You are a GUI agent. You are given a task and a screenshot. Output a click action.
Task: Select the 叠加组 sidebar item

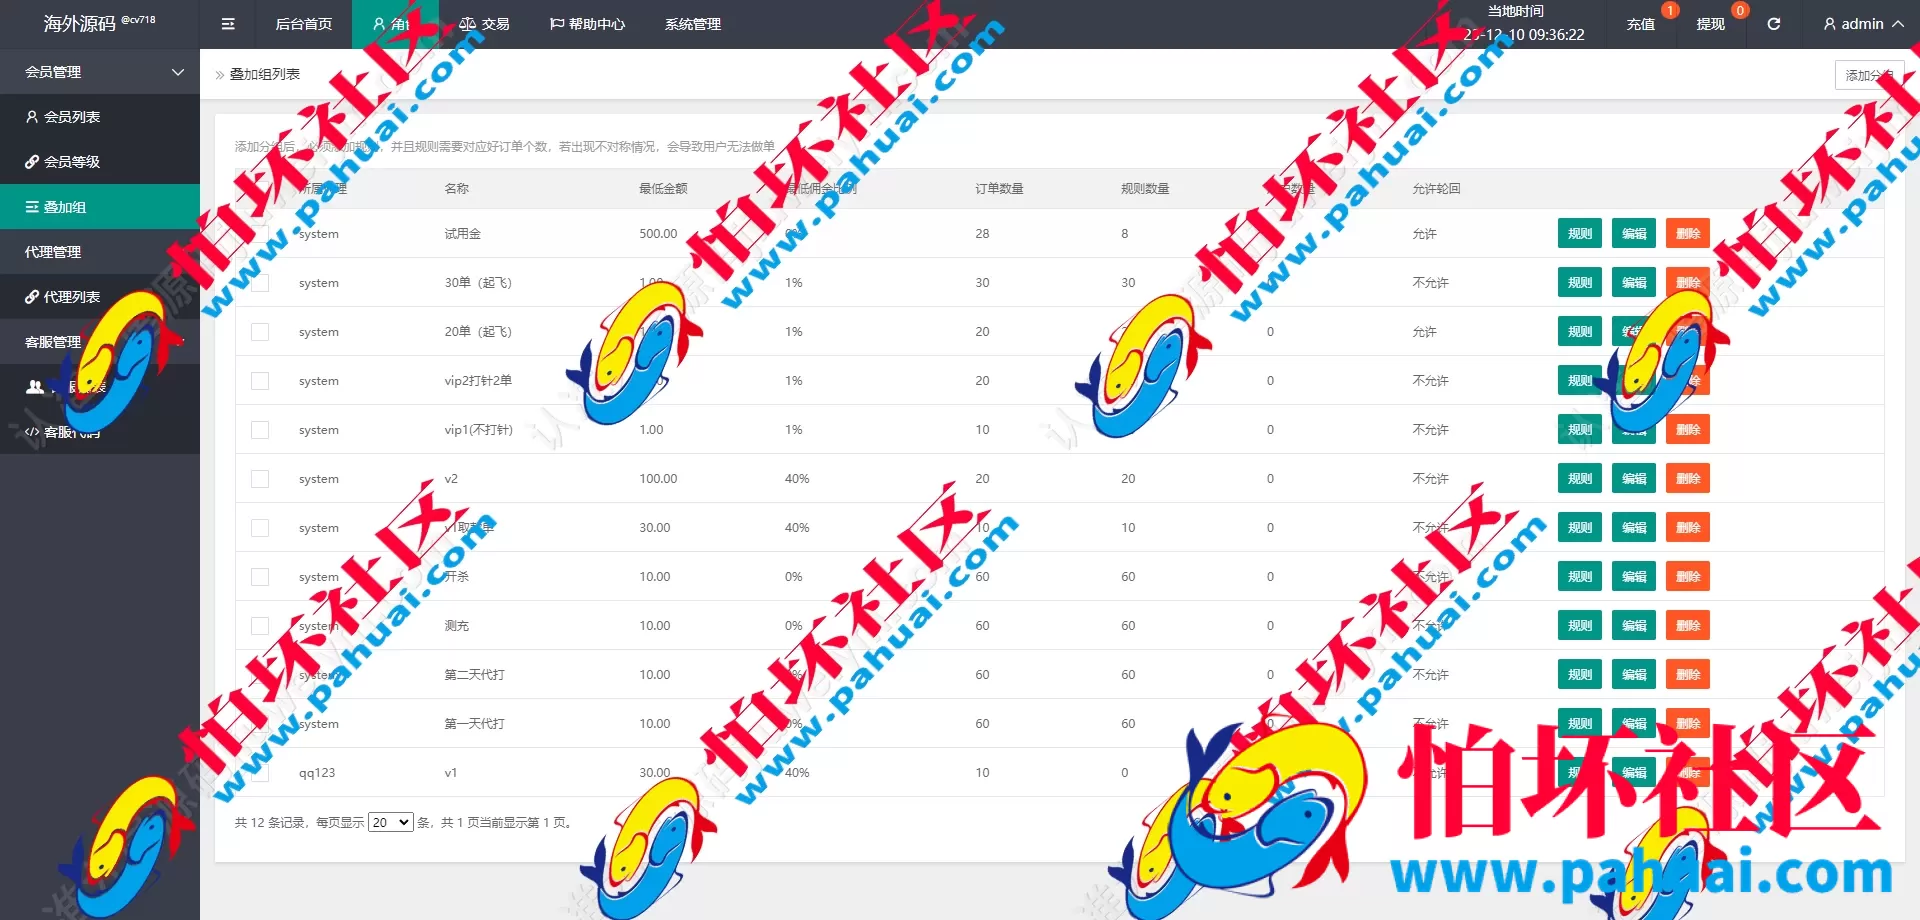point(65,207)
